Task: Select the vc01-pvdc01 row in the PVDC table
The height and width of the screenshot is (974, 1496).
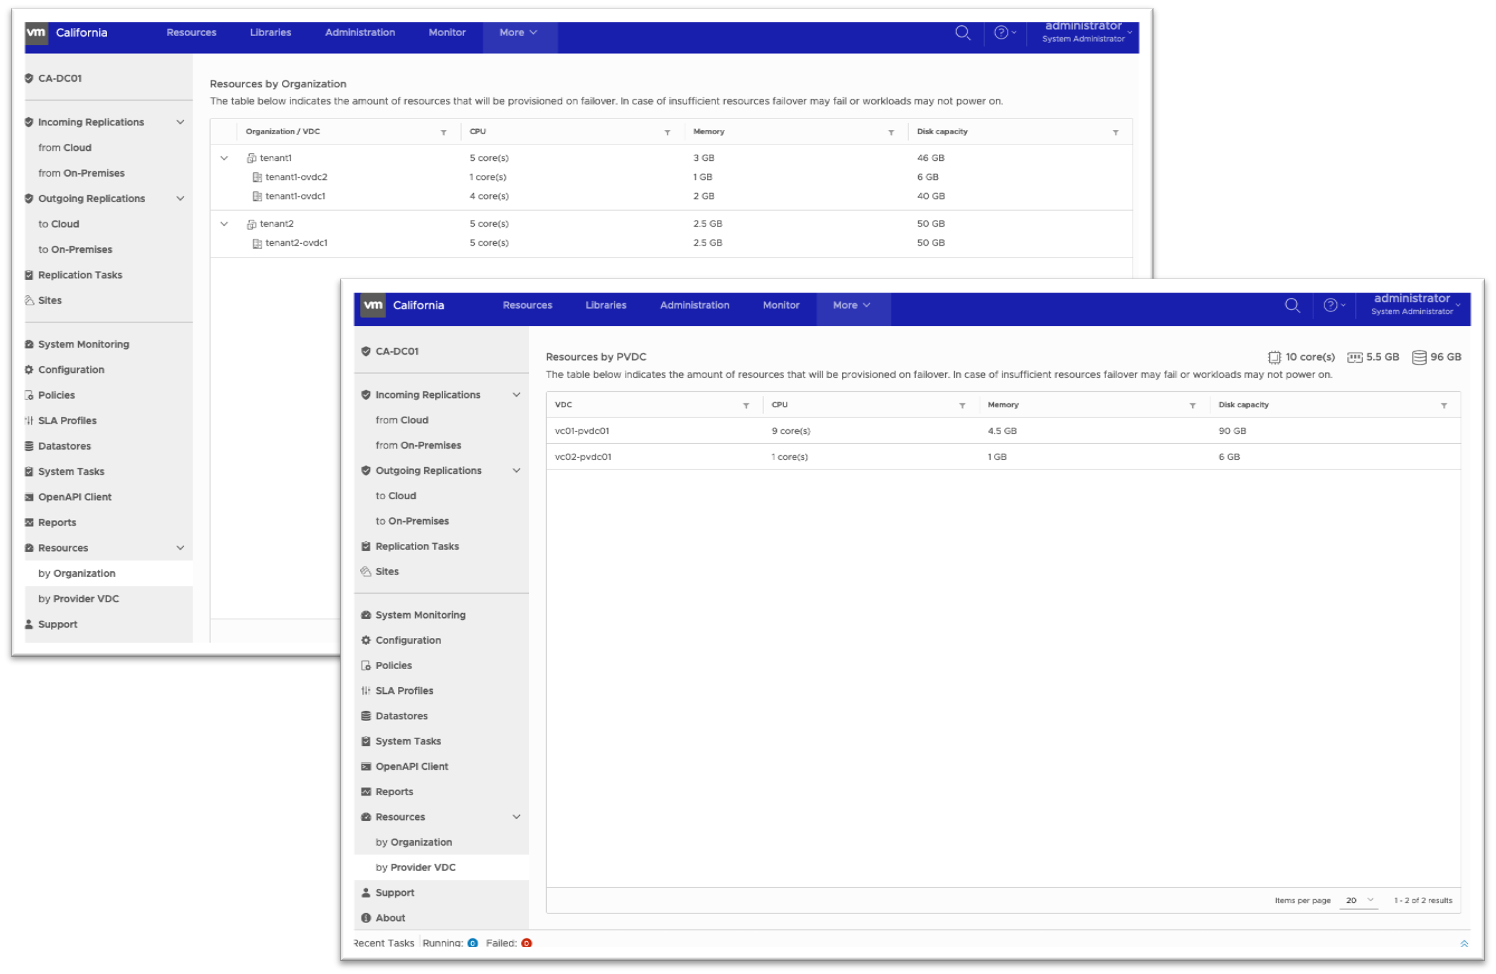Action: (x=1003, y=431)
